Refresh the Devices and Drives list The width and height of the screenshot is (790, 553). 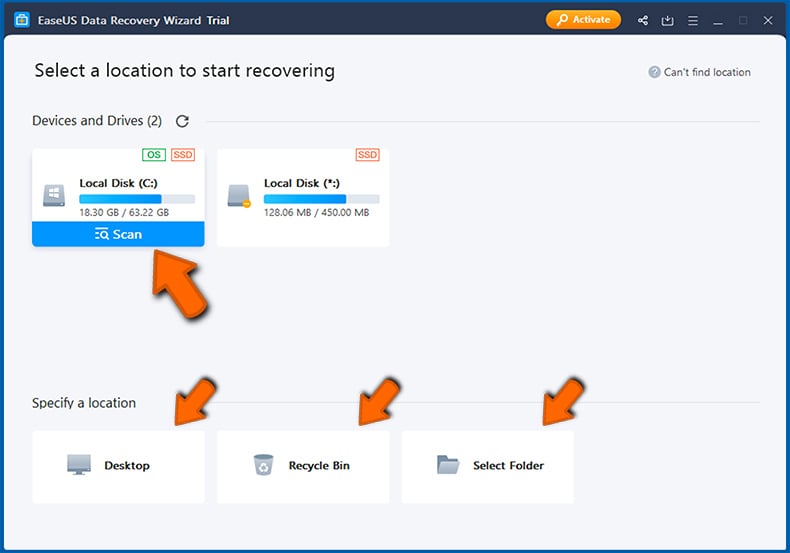click(x=182, y=121)
